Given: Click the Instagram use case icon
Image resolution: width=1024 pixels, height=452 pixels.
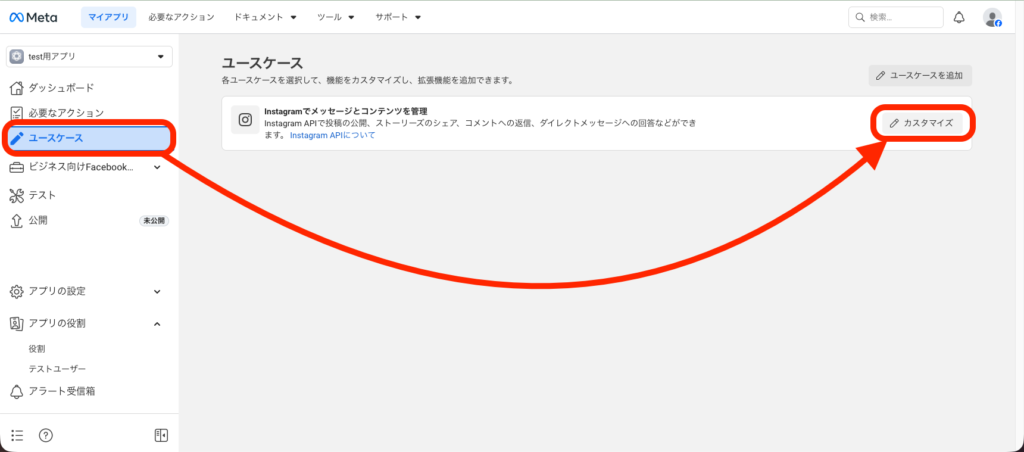Looking at the screenshot, I should [x=244, y=120].
